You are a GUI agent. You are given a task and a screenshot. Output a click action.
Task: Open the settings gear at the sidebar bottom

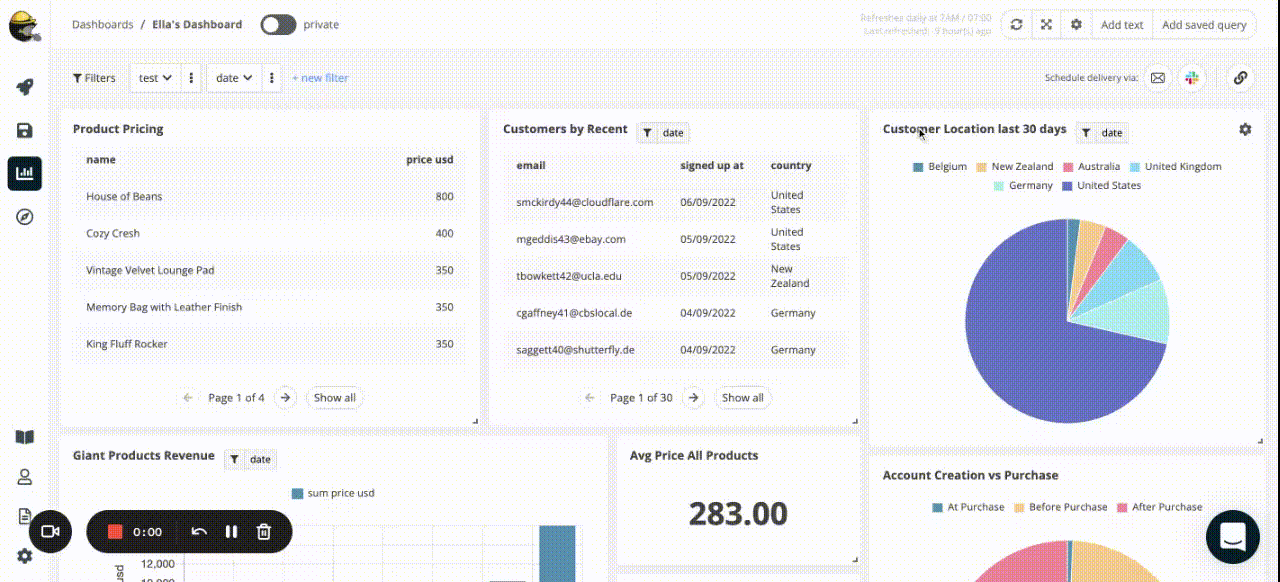point(25,556)
